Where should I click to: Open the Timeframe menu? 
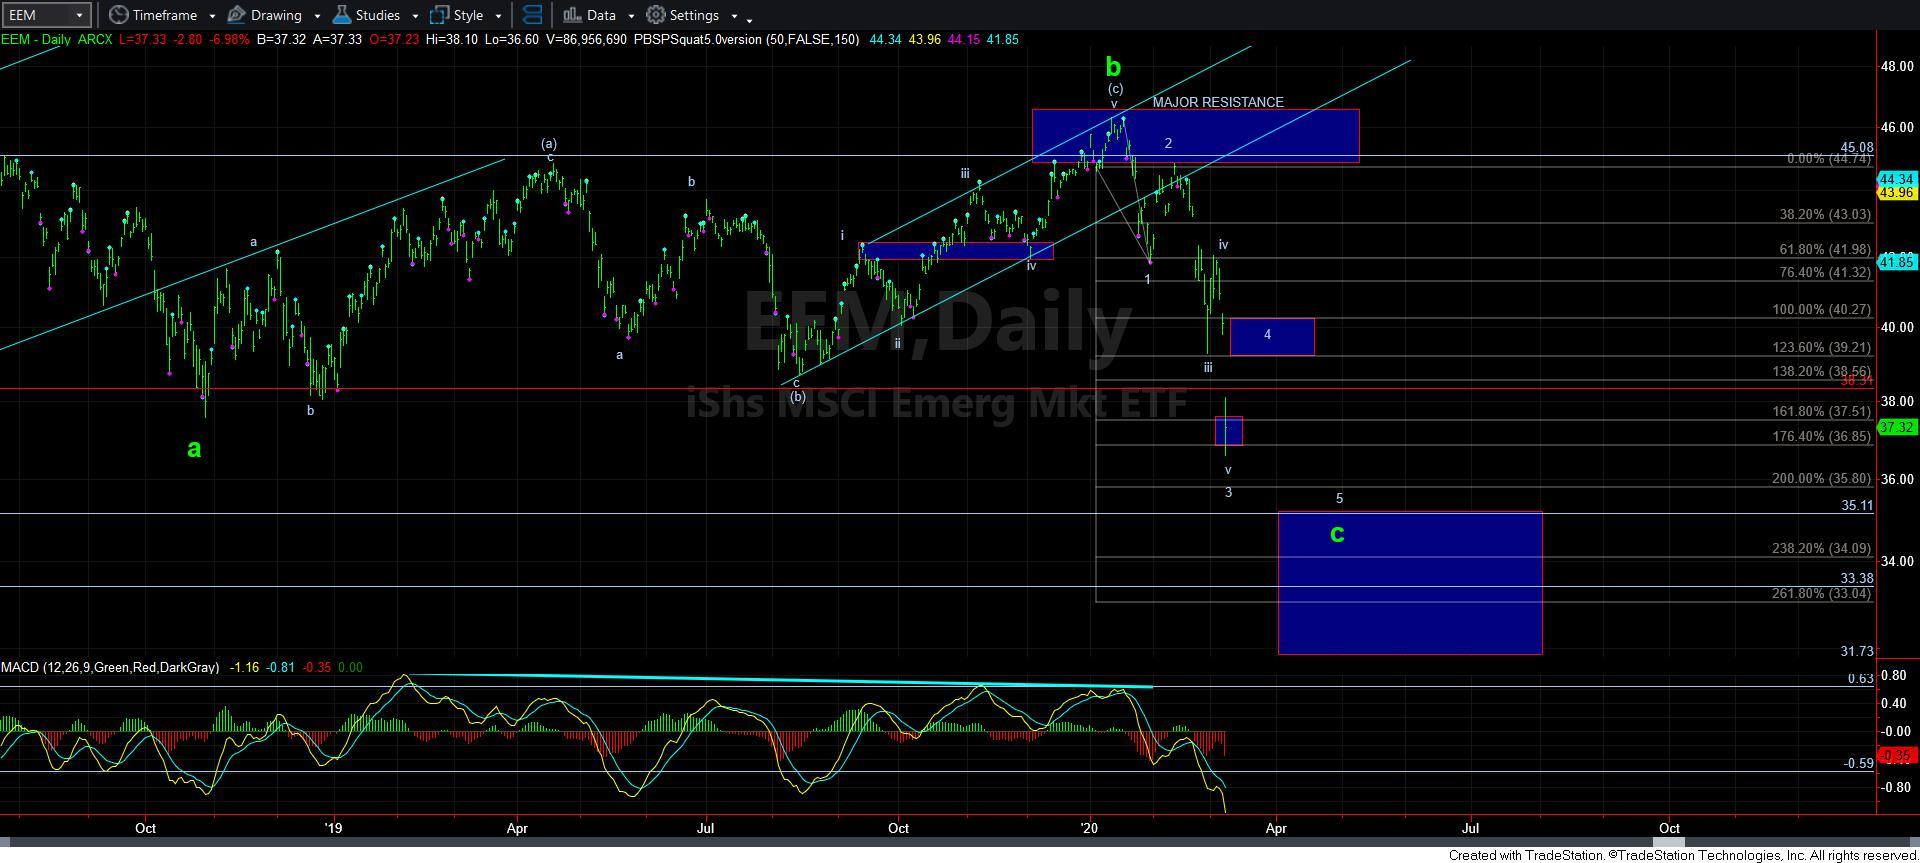(x=163, y=15)
